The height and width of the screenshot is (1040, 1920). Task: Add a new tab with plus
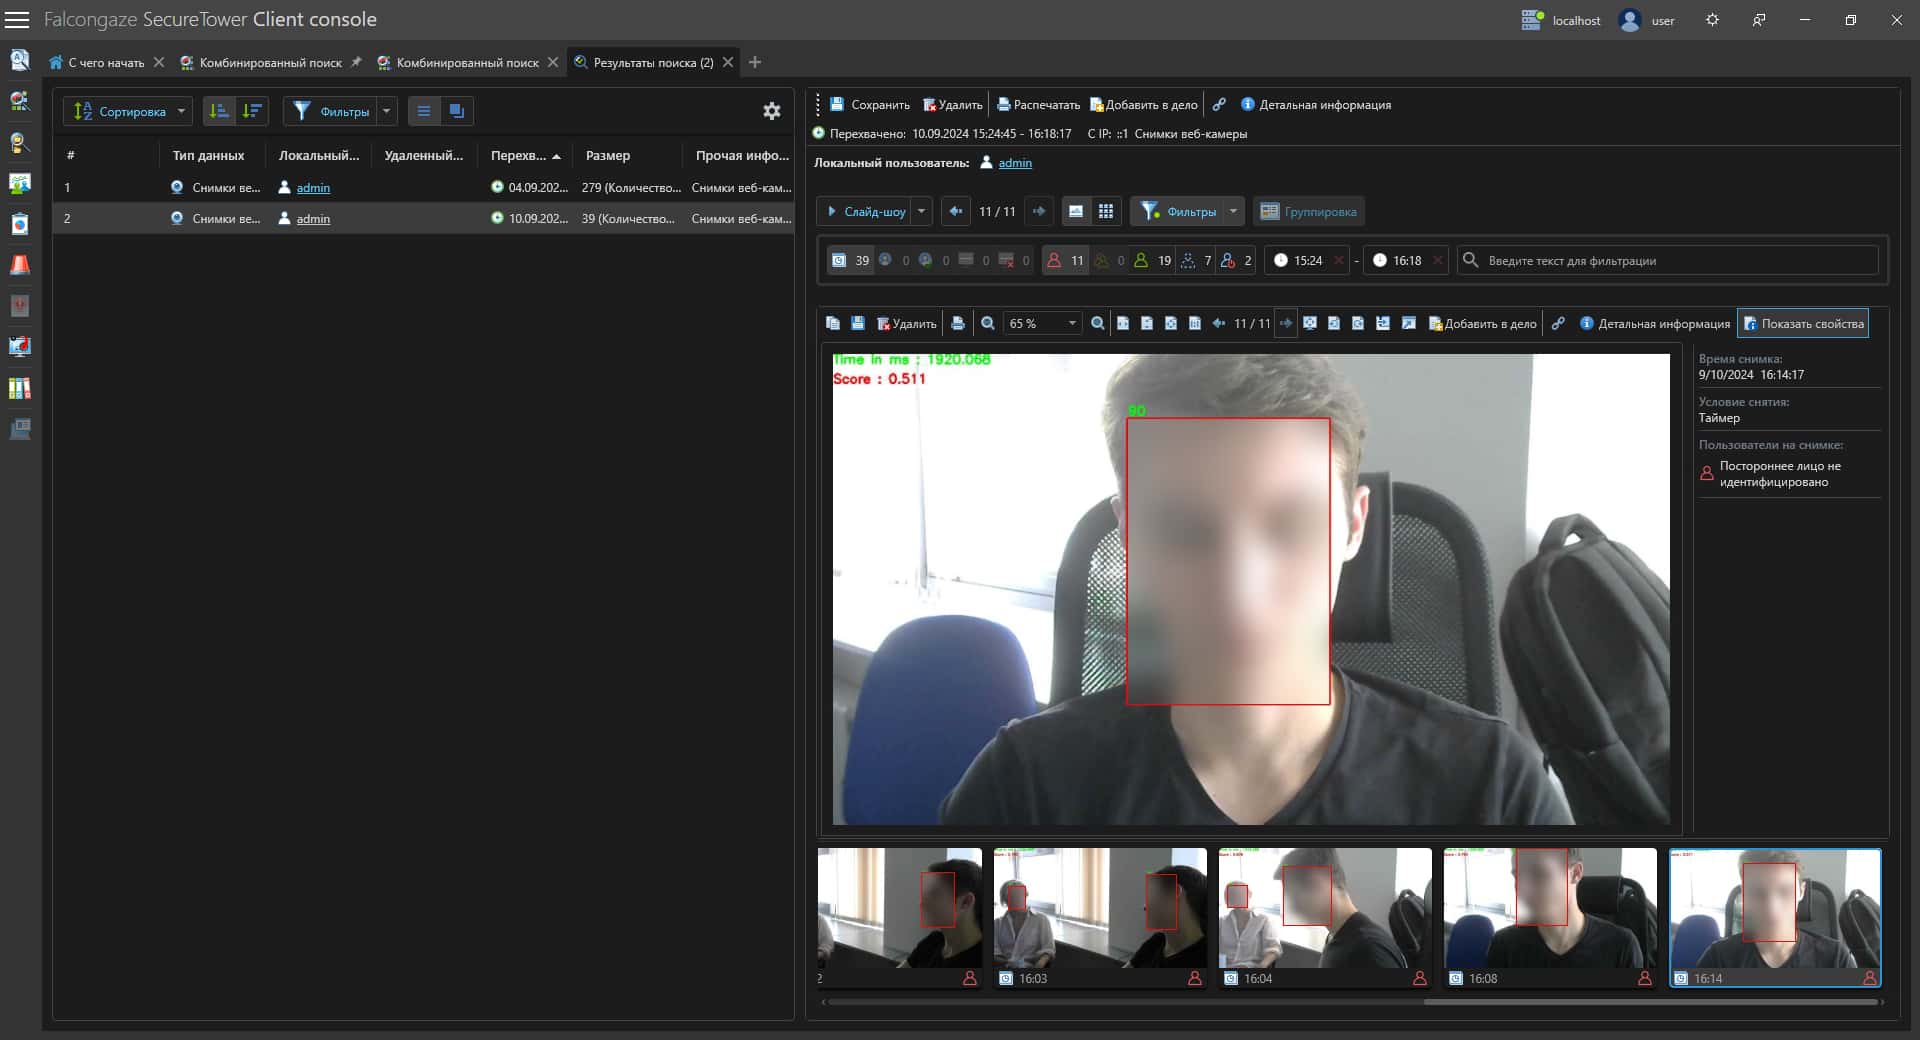pyautogui.click(x=755, y=62)
